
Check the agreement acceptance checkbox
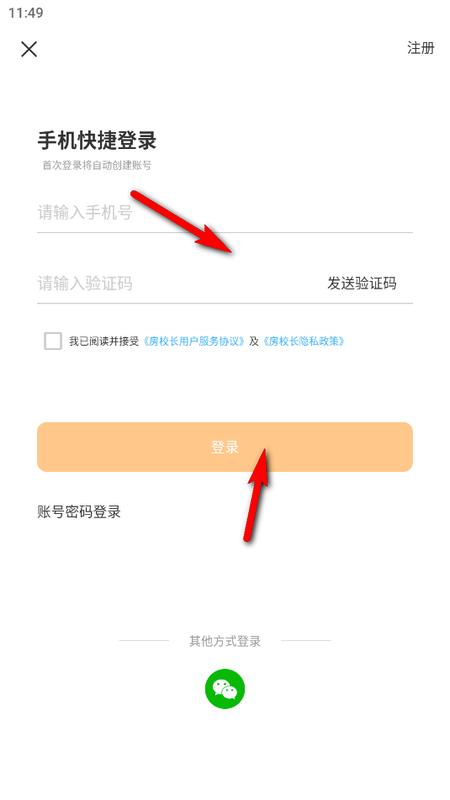tap(53, 341)
